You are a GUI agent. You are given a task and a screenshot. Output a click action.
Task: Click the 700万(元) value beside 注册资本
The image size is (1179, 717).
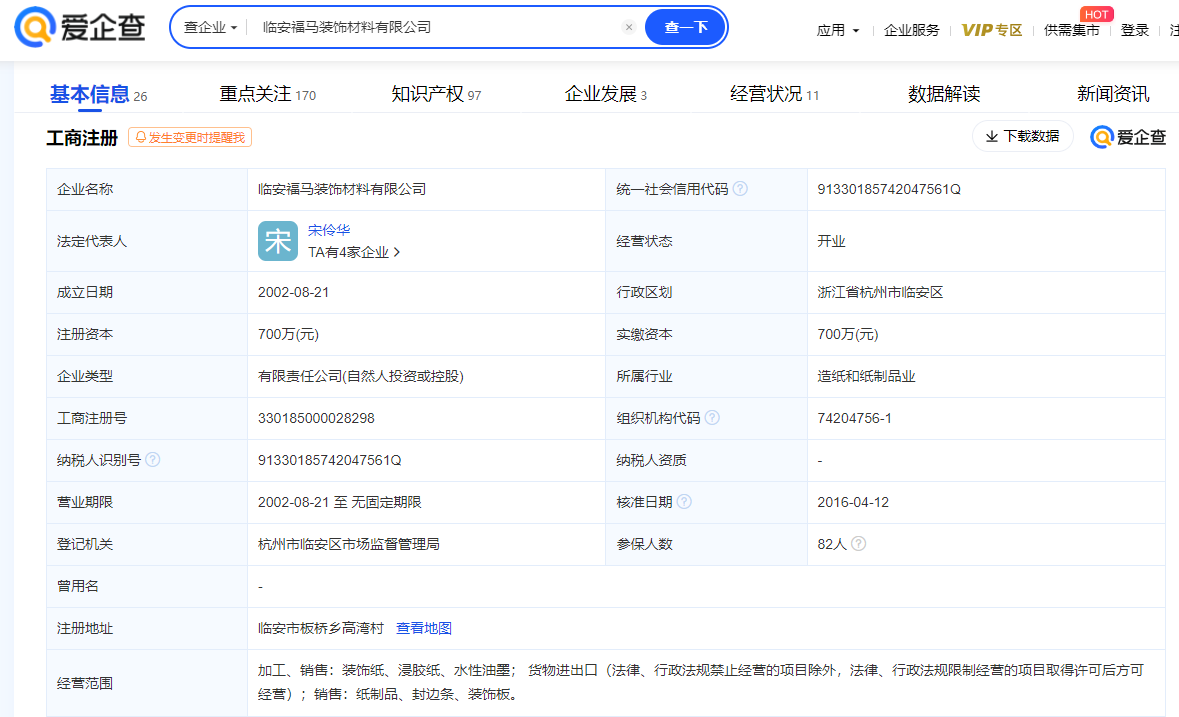288,334
